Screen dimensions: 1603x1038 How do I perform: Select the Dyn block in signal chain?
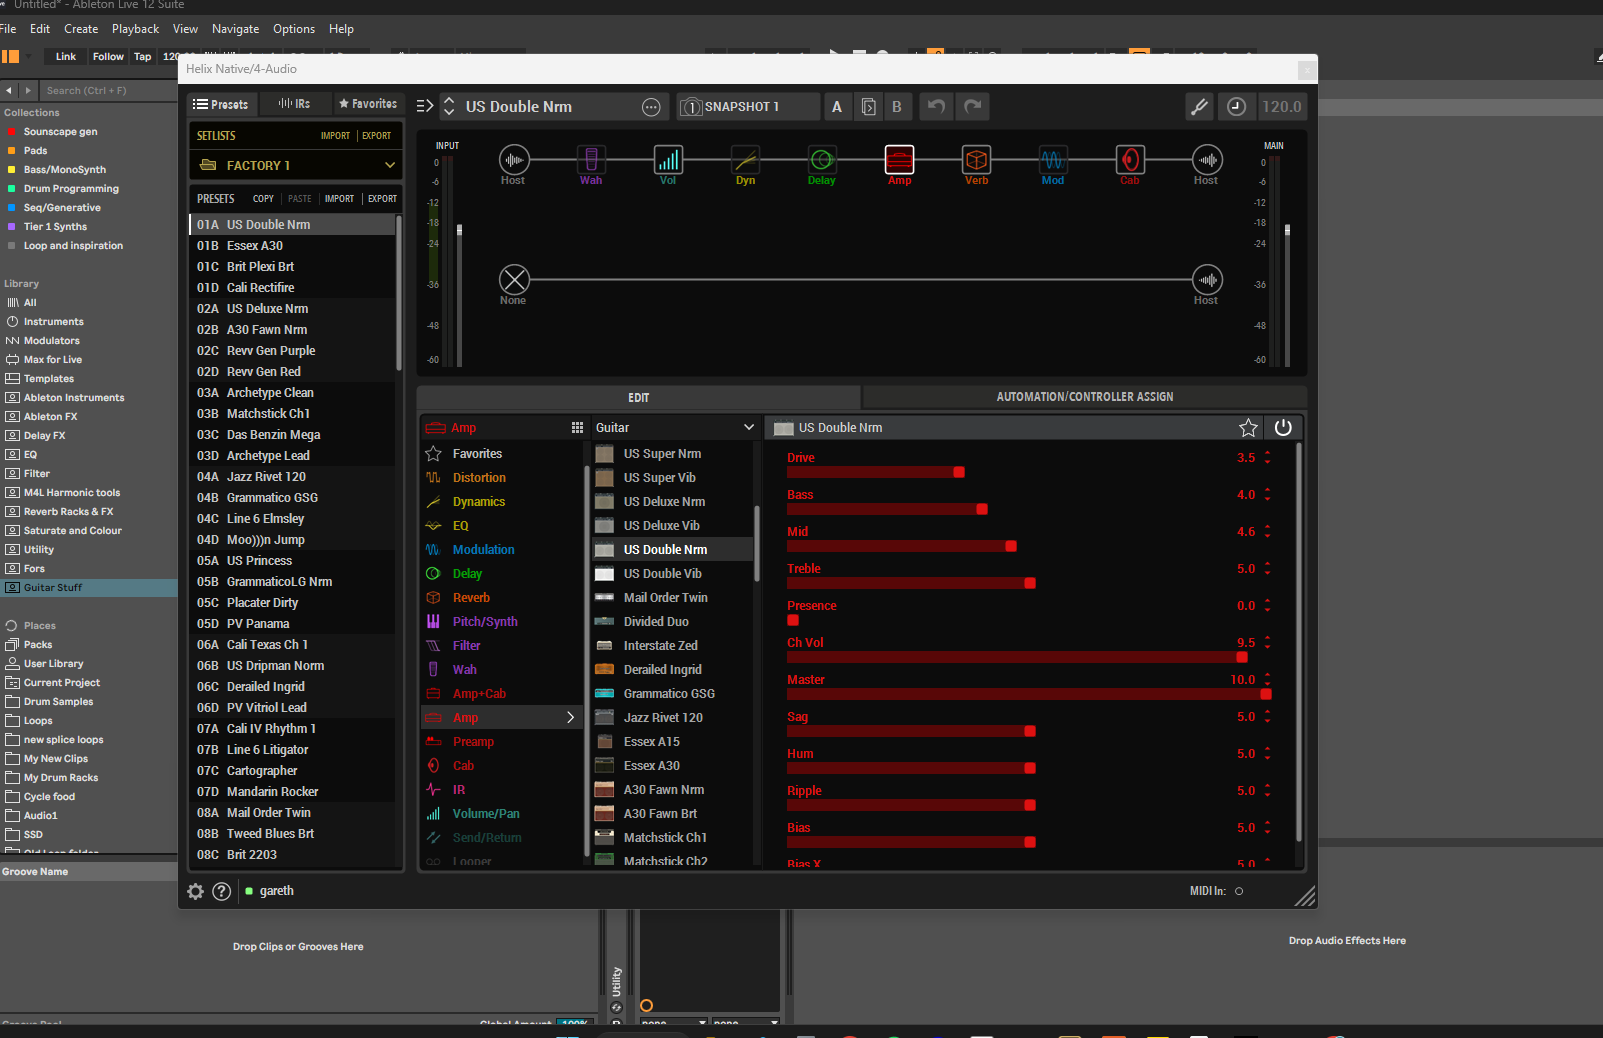click(745, 159)
